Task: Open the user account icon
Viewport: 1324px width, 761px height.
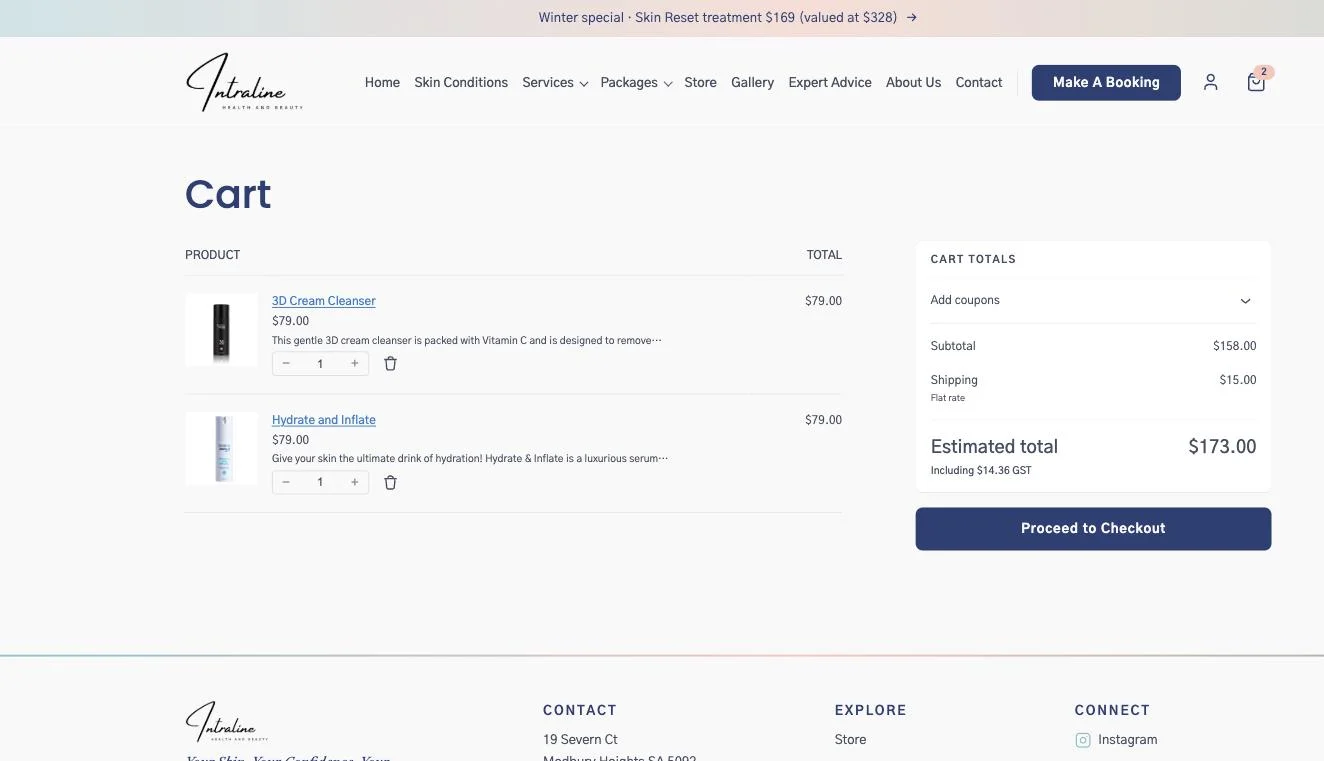Action: coord(1210,82)
